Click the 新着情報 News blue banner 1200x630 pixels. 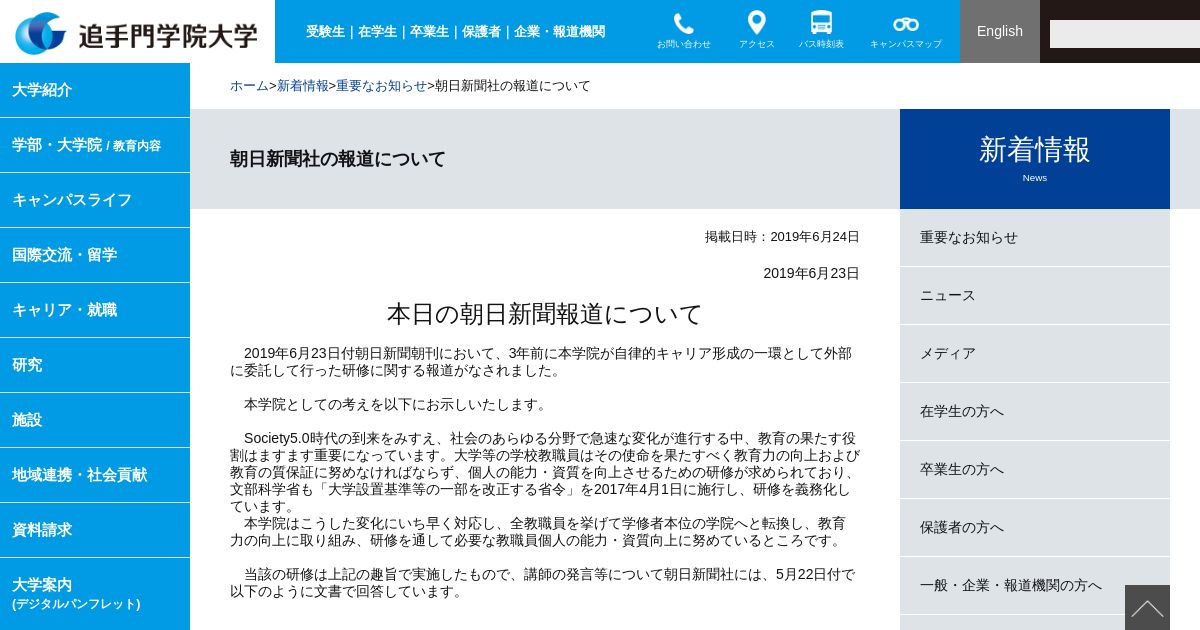1035,159
